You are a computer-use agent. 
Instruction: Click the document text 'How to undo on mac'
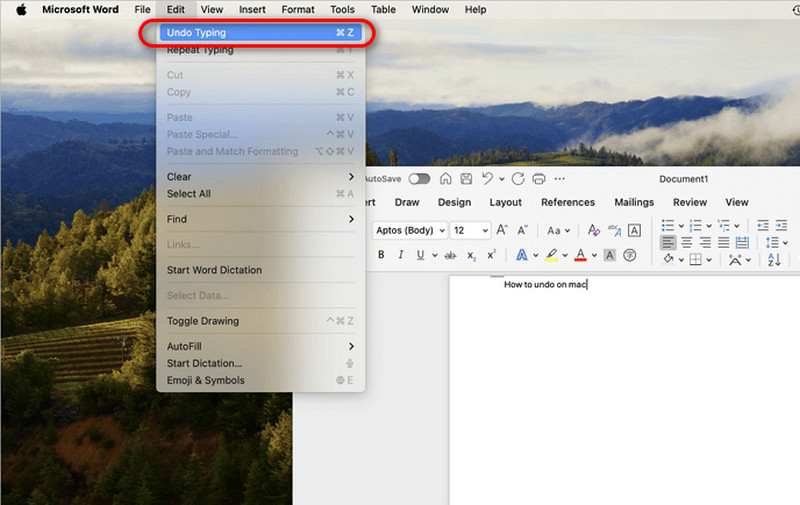545,285
